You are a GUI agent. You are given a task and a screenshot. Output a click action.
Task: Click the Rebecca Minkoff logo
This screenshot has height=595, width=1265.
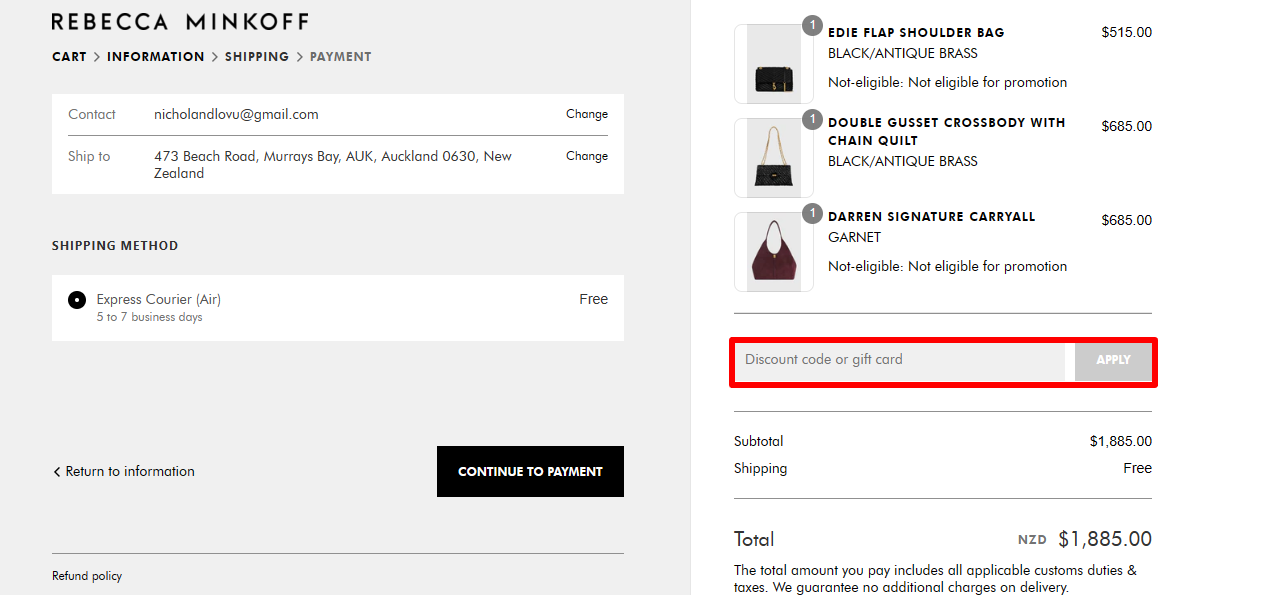coord(180,21)
